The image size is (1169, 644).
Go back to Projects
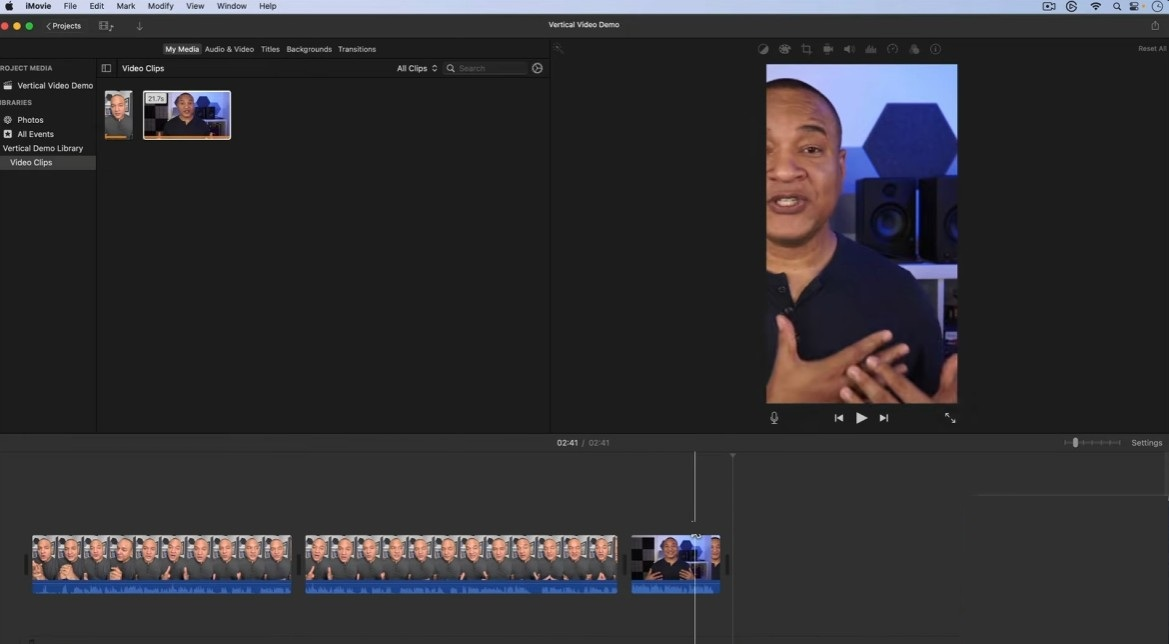[x=63, y=26]
